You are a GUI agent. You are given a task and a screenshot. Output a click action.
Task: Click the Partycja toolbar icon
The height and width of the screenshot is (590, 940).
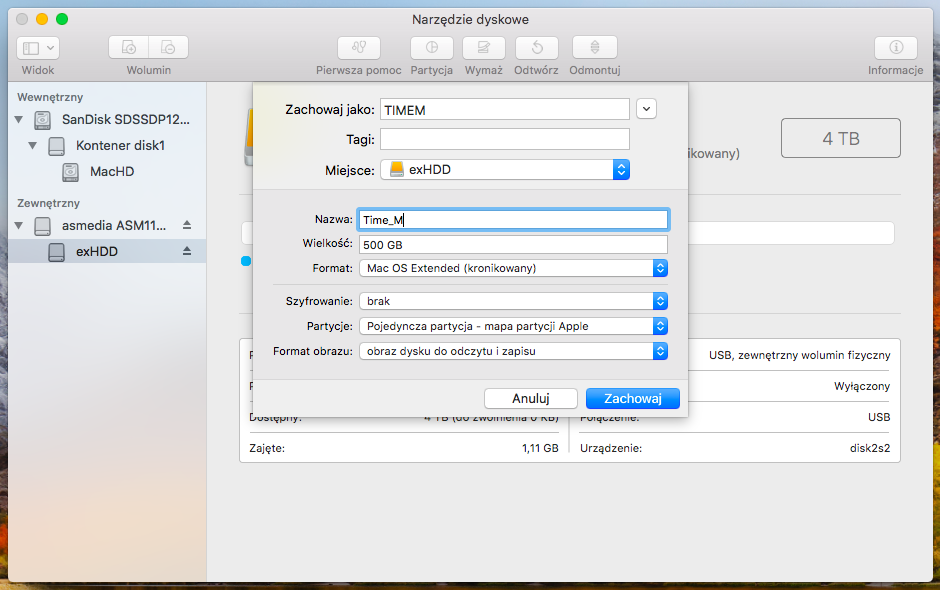tap(431, 48)
